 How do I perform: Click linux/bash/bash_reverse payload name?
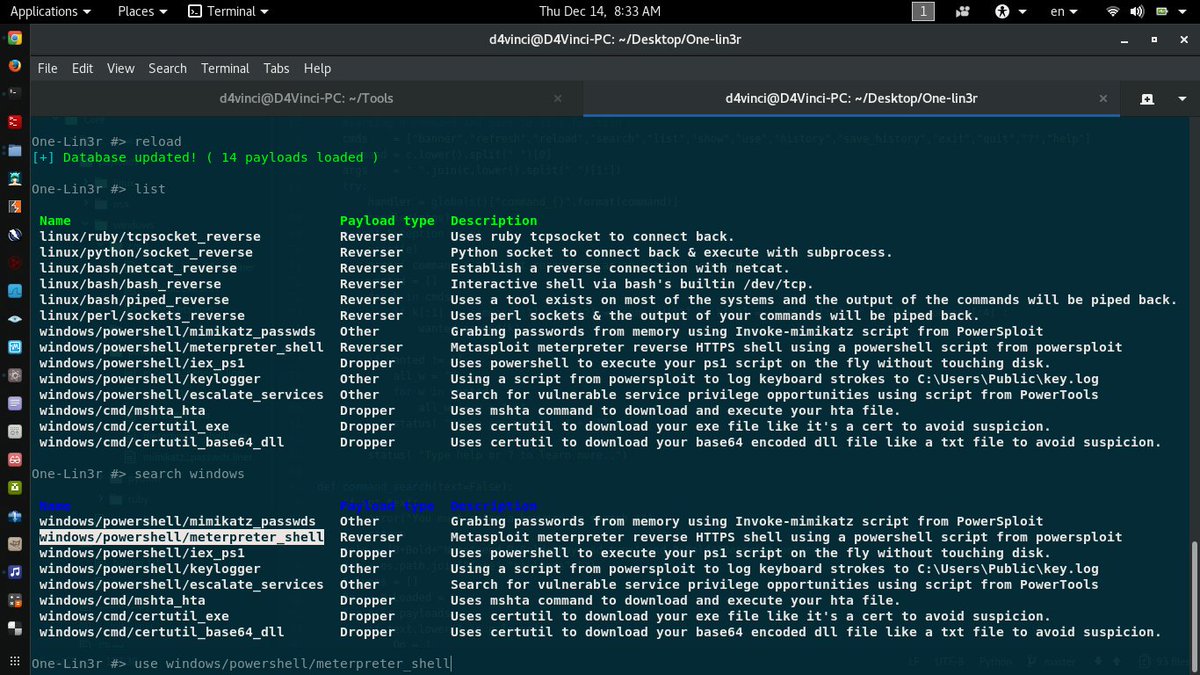click(130, 284)
